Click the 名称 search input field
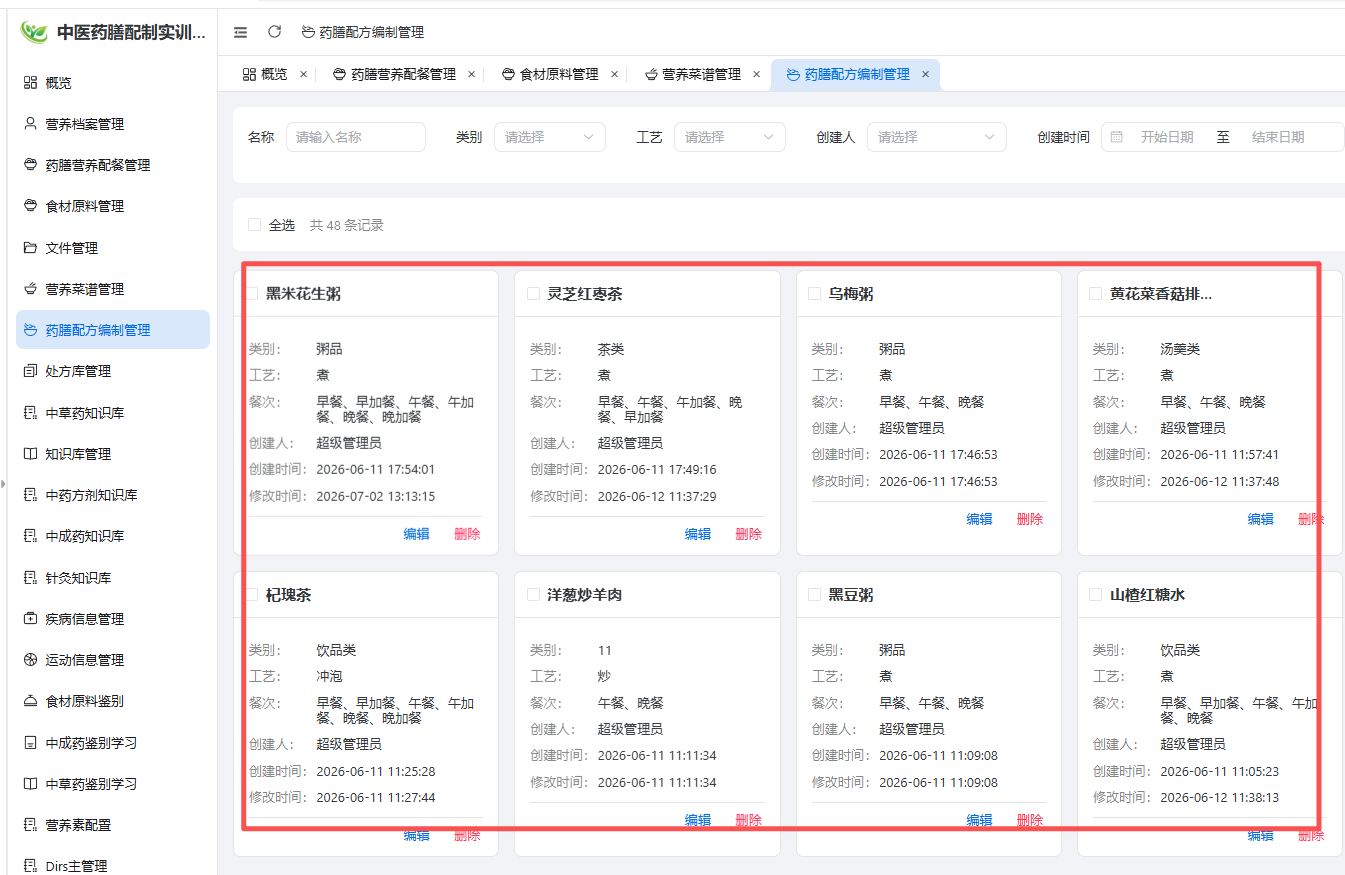The width and height of the screenshot is (1345, 875). click(x=356, y=137)
